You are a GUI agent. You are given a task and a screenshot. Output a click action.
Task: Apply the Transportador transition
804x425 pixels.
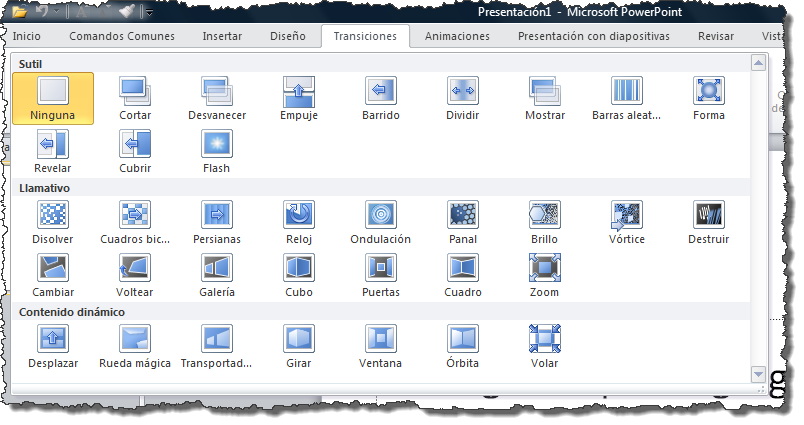coord(217,346)
